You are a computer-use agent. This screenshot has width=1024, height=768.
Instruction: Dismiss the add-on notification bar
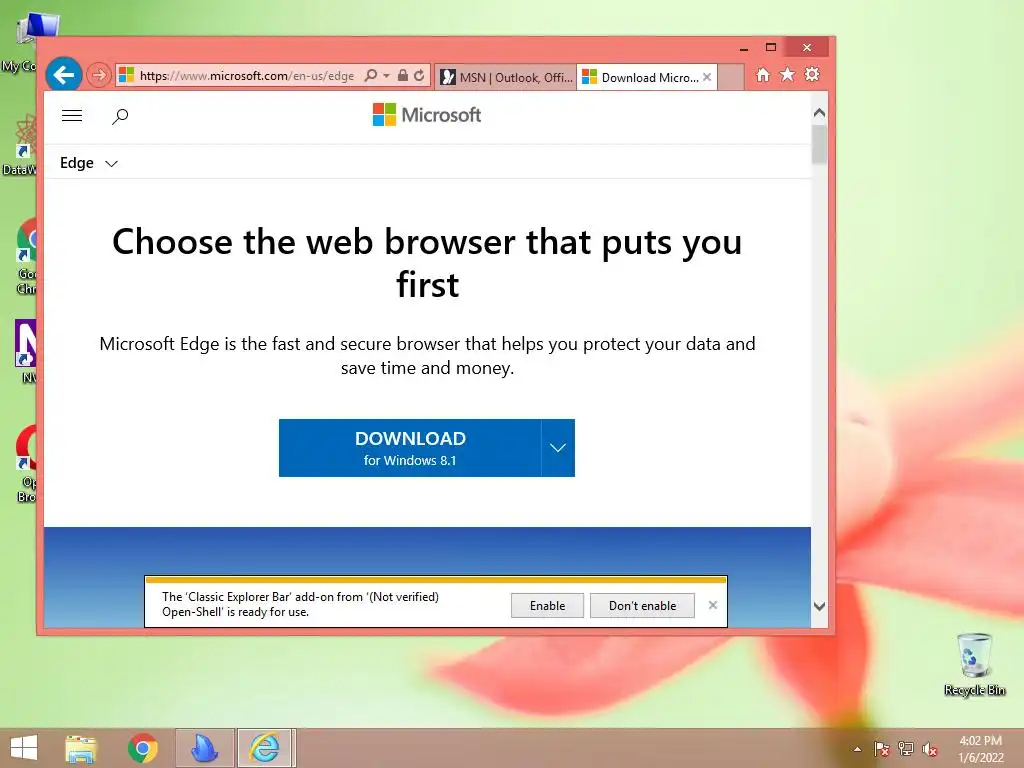click(712, 605)
